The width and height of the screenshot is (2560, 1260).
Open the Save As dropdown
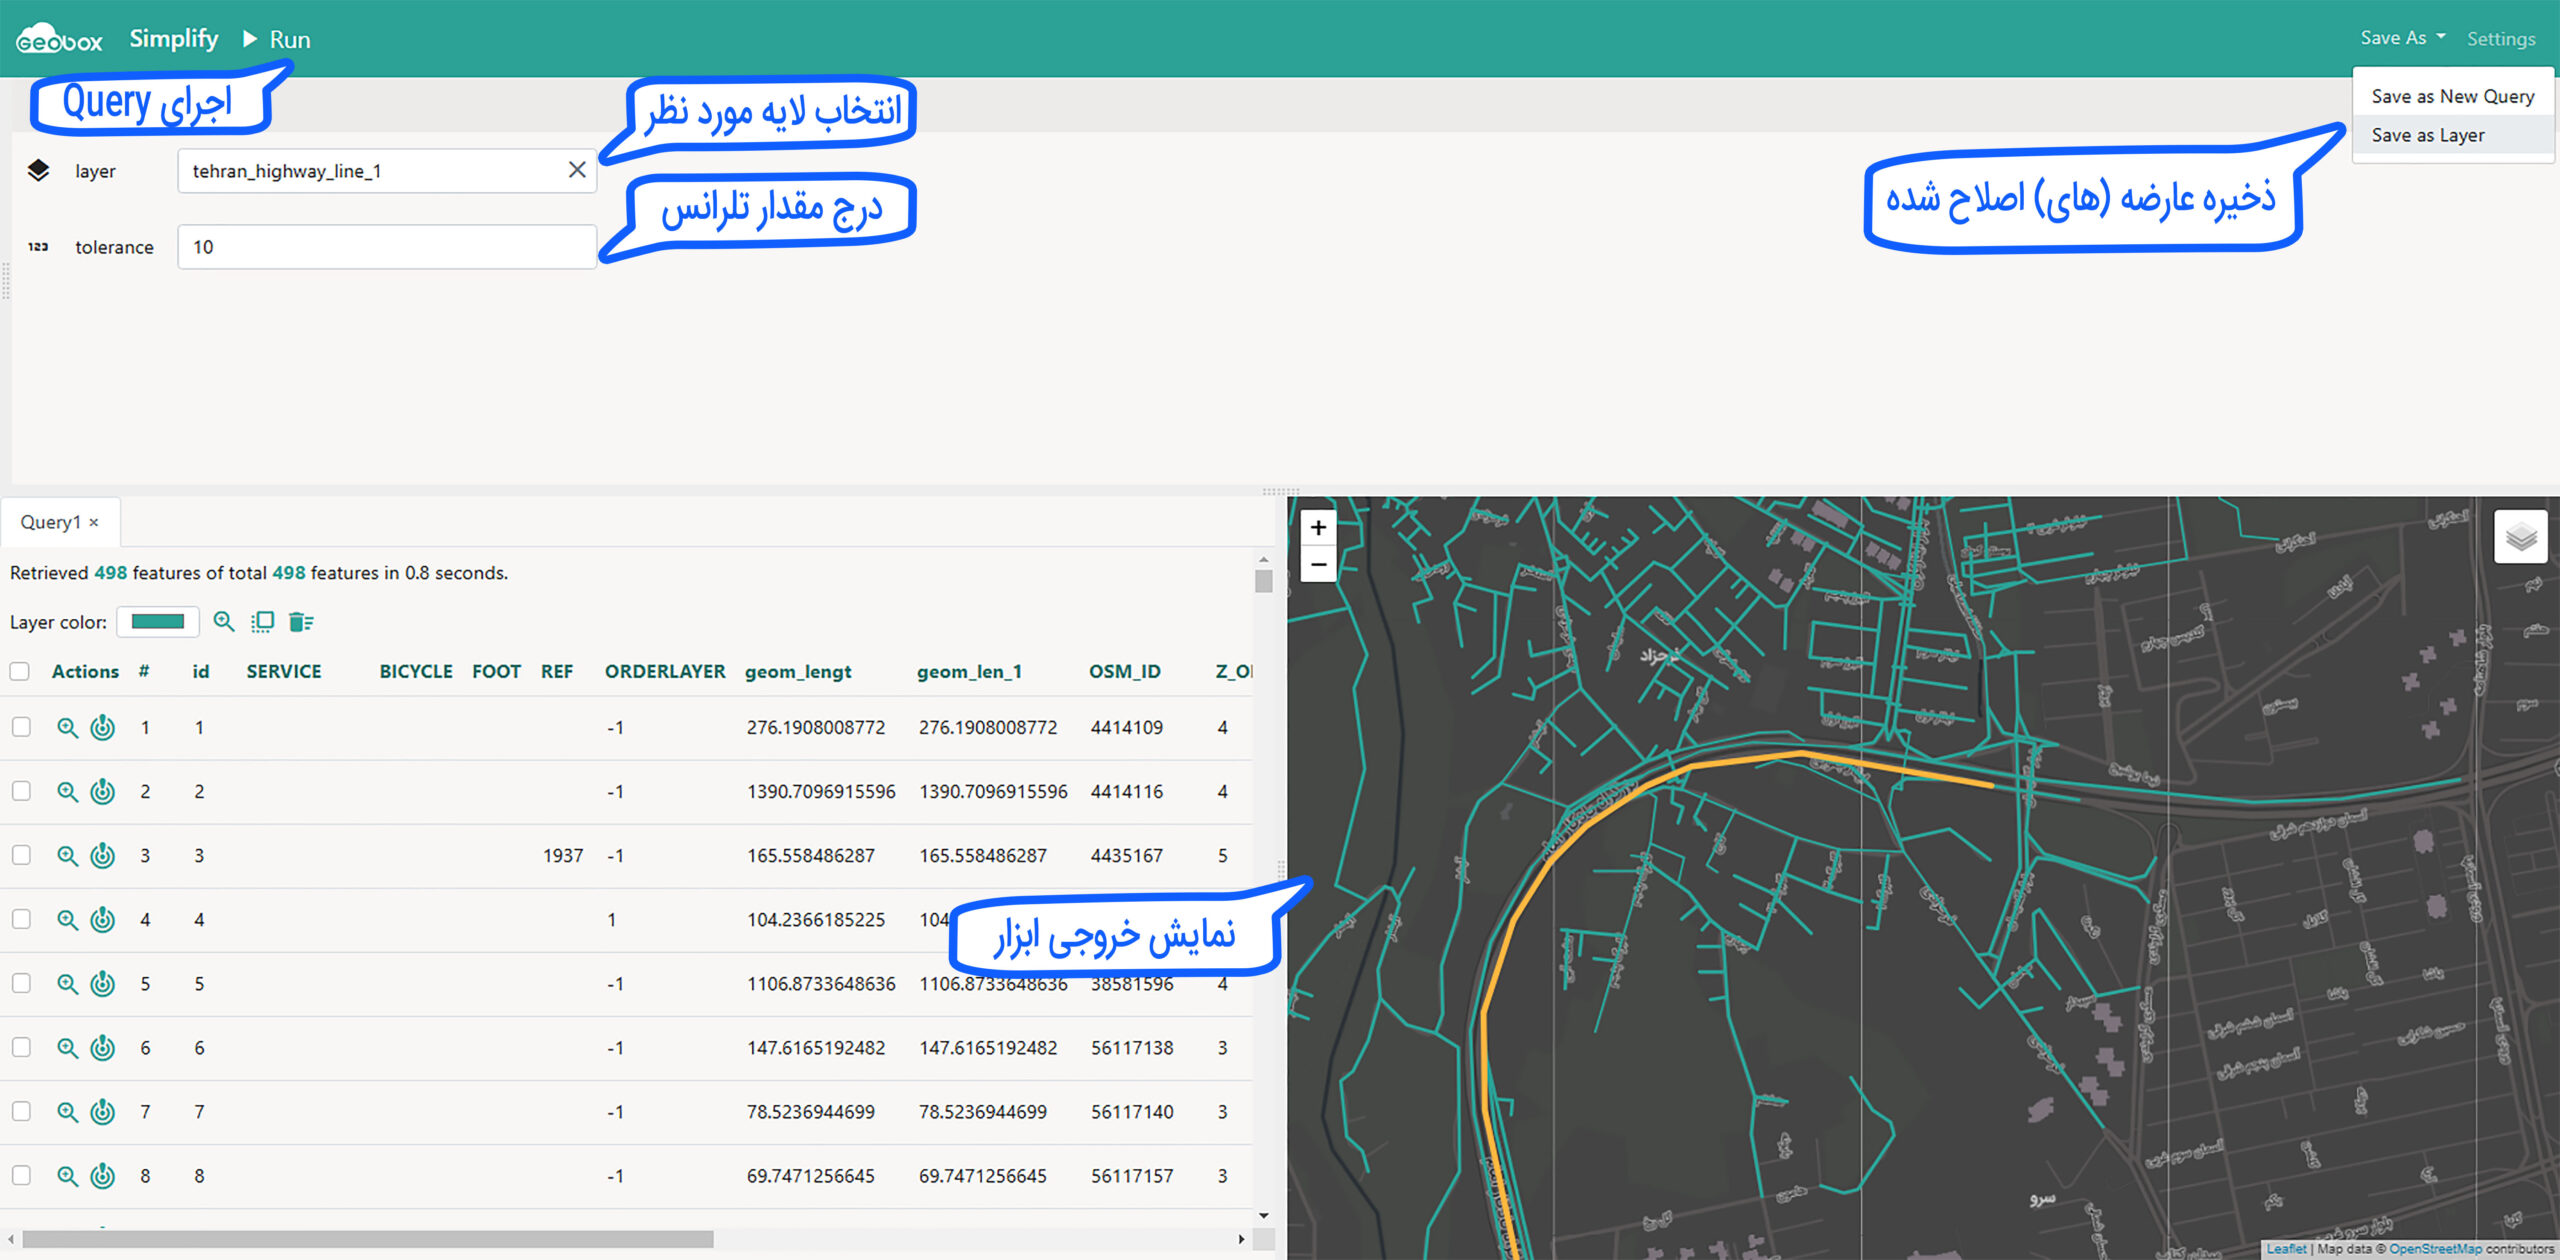tap(2402, 38)
